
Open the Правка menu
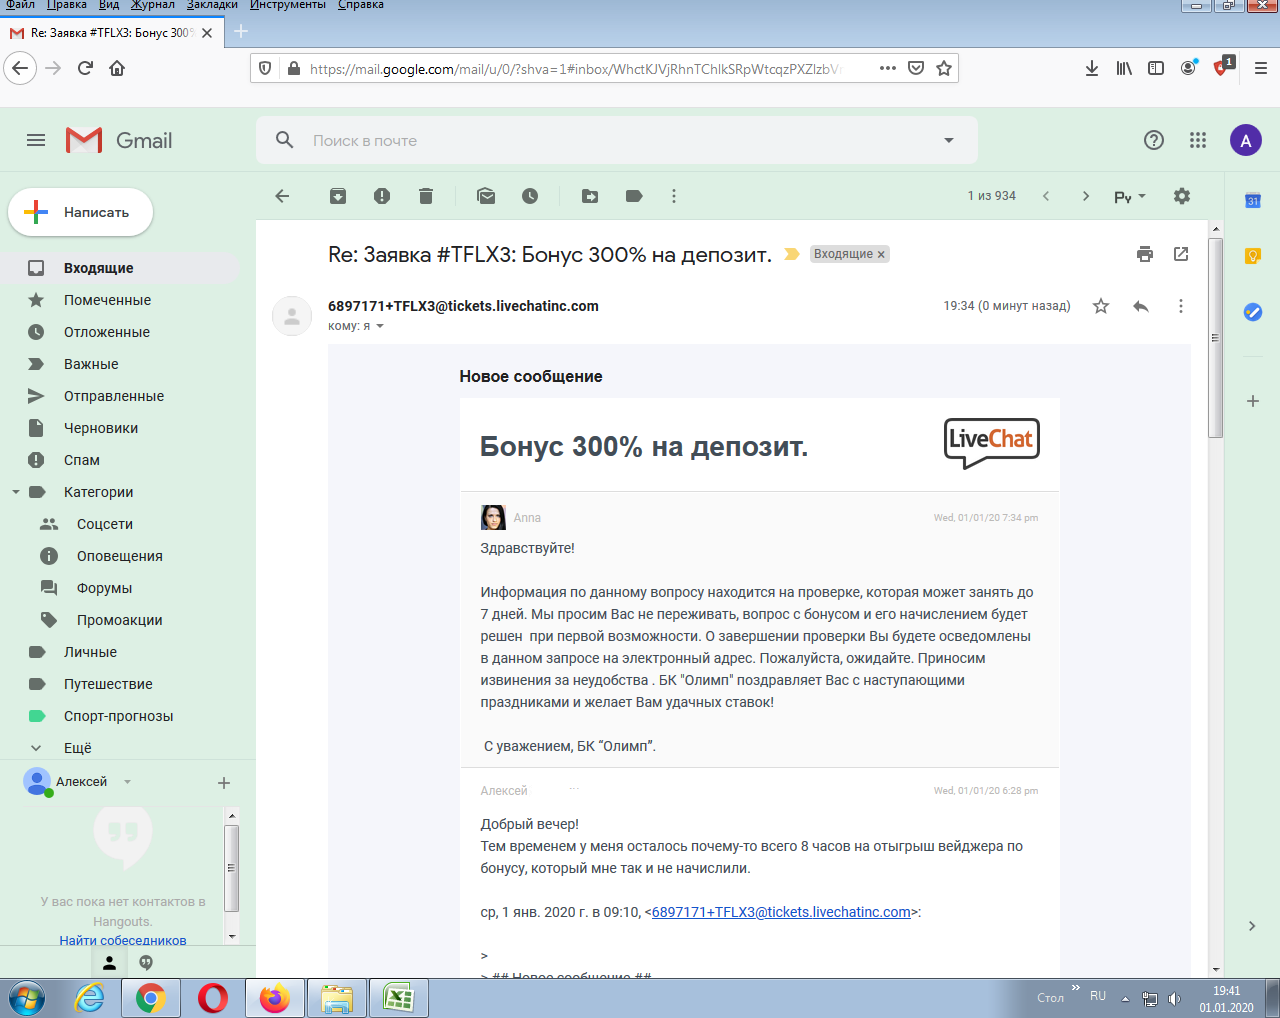pos(66,5)
